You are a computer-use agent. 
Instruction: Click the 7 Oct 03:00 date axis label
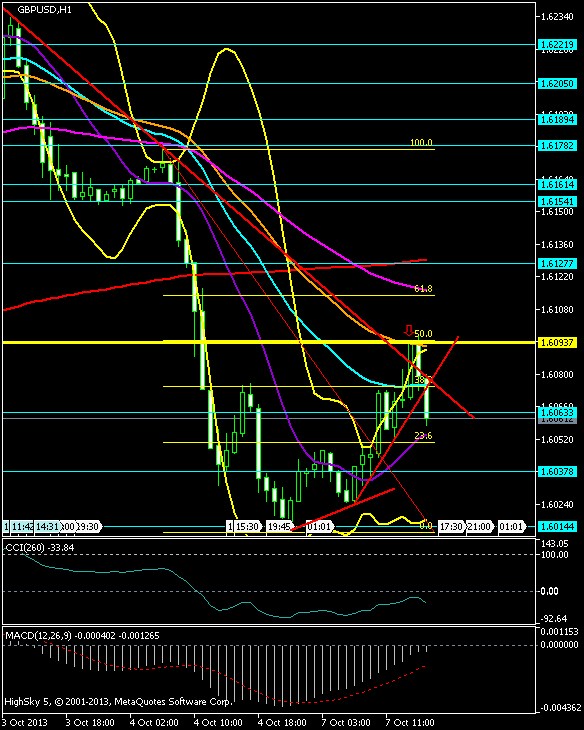point(346,723)
